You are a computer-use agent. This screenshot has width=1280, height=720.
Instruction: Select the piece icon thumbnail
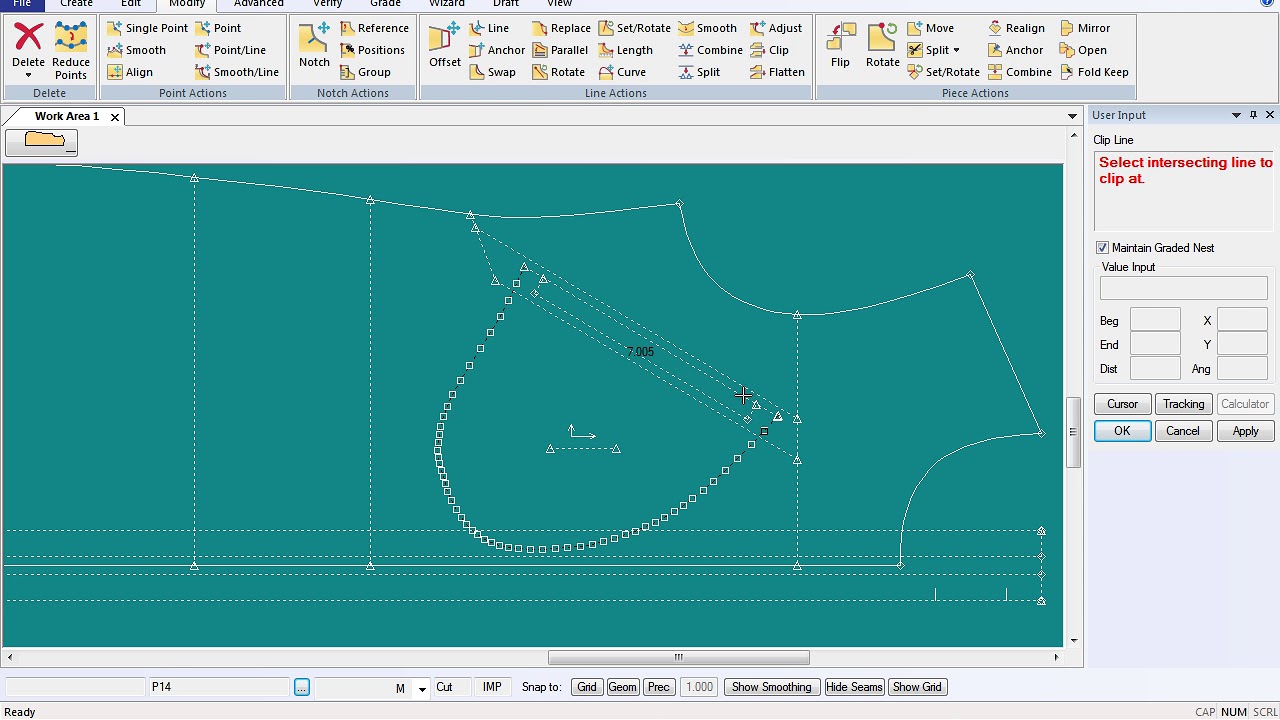pyautogui.click(x=41, y=143)
